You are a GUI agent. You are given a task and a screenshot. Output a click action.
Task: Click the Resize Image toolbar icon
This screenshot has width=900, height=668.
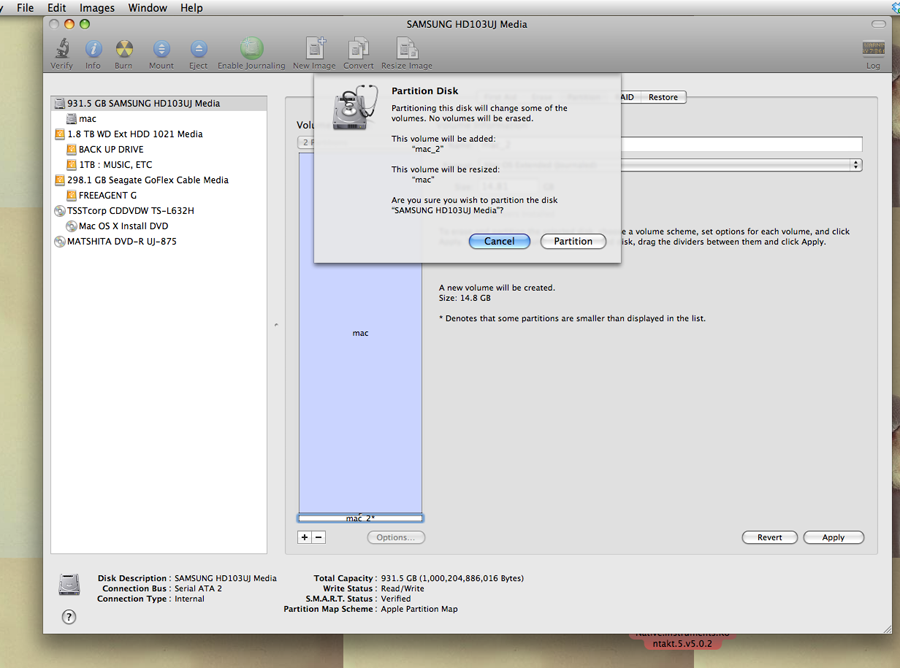pyautogui.click(x=407, y=48)
